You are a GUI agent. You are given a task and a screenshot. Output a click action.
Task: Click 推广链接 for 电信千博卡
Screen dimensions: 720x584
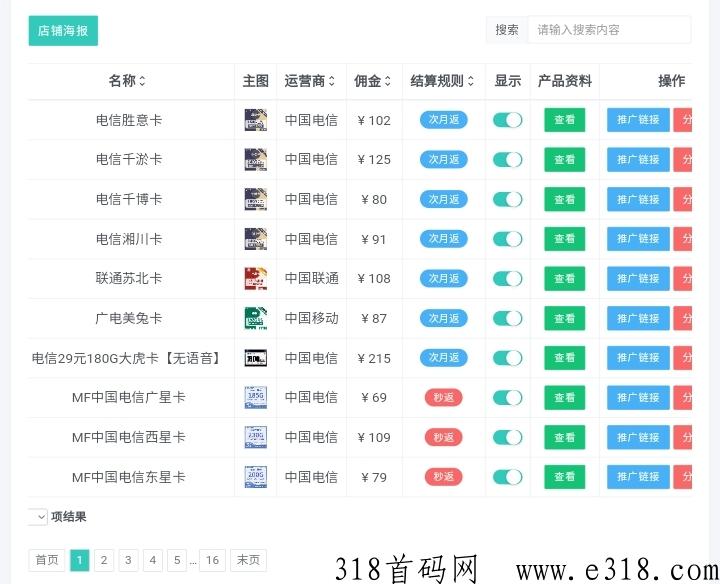[637, 199]
